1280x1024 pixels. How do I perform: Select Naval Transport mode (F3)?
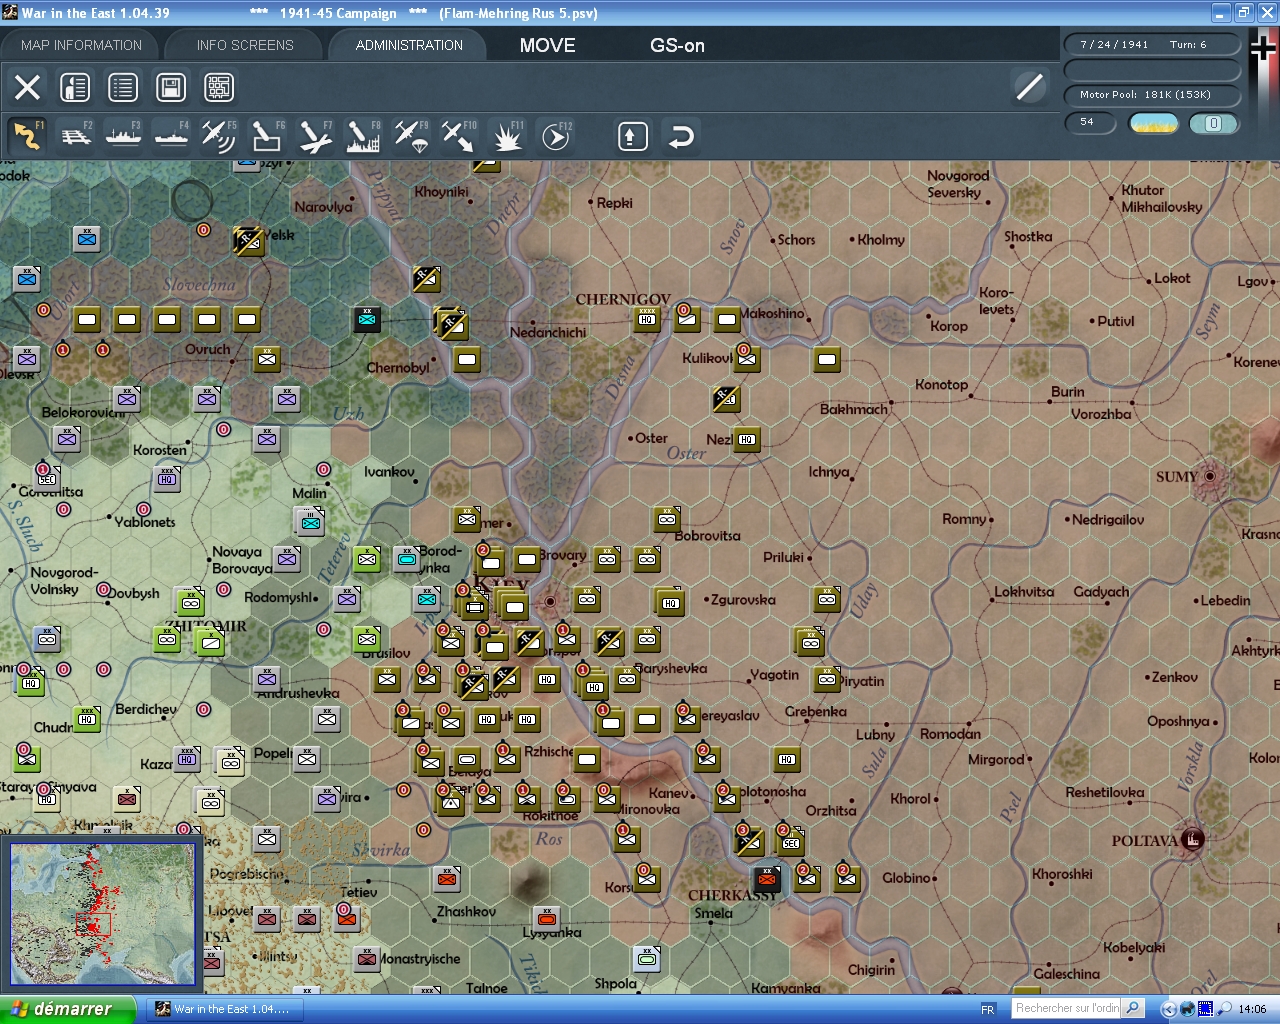coord(123,136)
